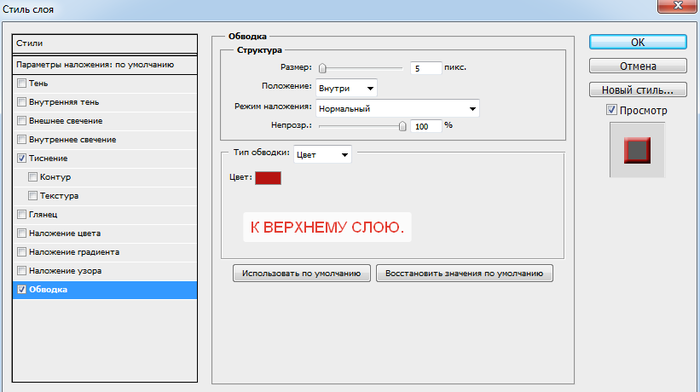Image resolution: width=700 pixels, height=392 pixels.
Task: Enable the Внешнее свечение checkbox
Action: (x=21, y=121)
